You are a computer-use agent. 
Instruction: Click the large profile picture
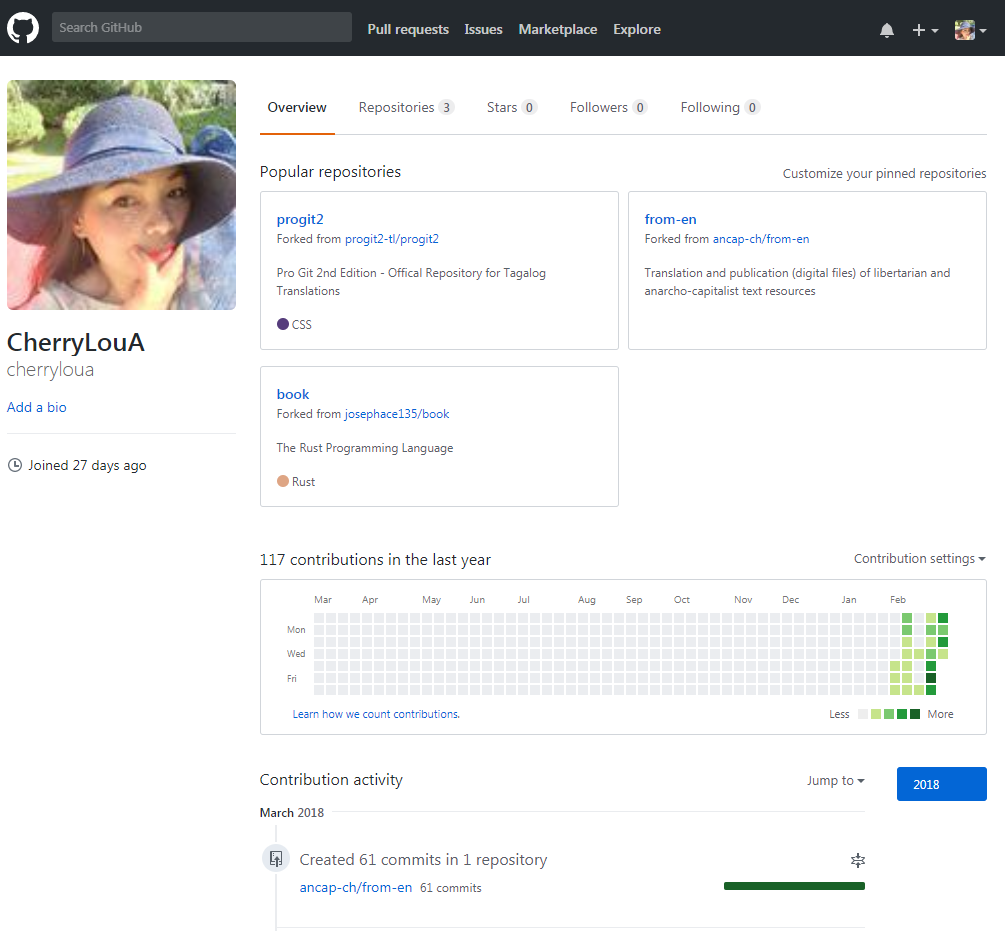click(121, 195)
